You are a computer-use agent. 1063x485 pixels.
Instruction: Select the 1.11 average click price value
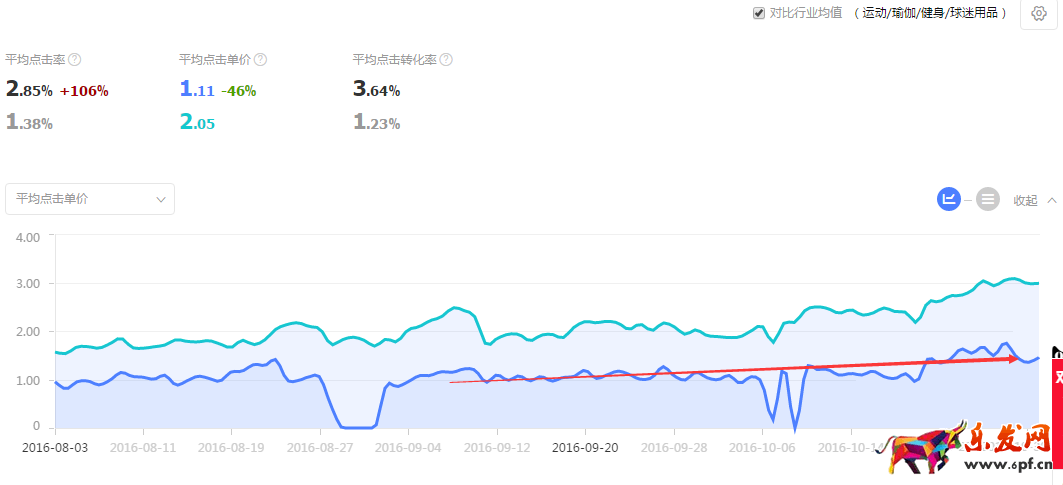[x=197, y=90]
